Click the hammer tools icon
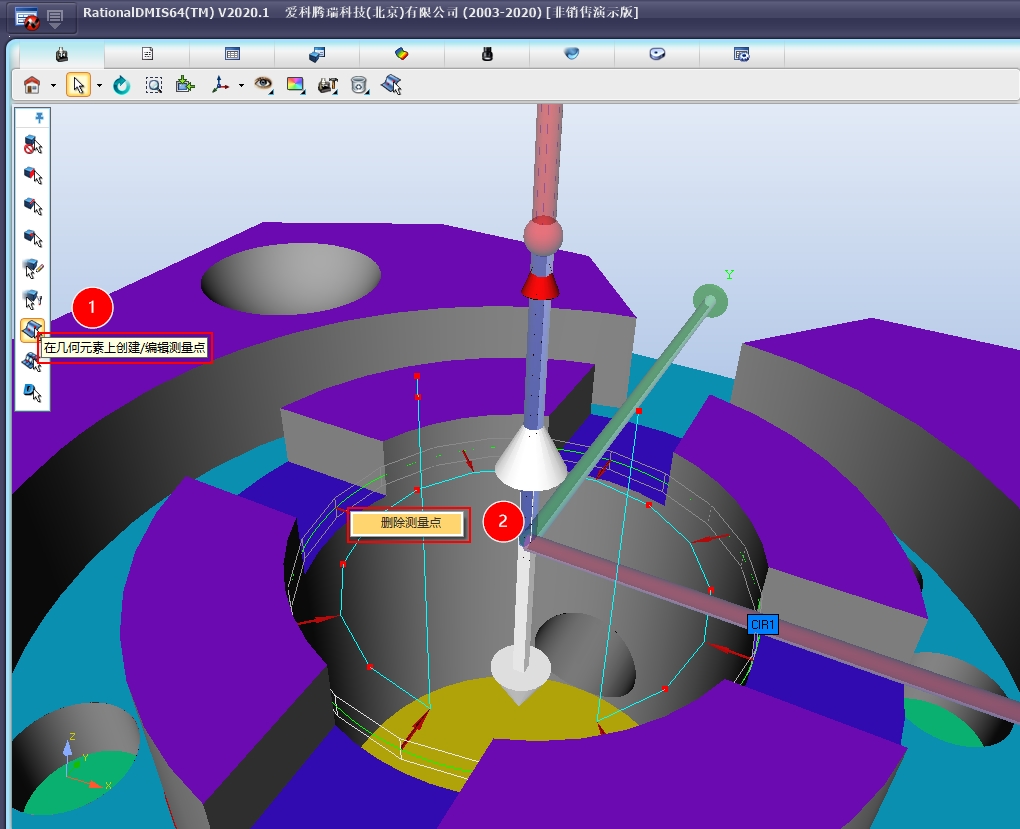Image resolution: width=1020 pixels, height=829 pixels. pos(328,85)
